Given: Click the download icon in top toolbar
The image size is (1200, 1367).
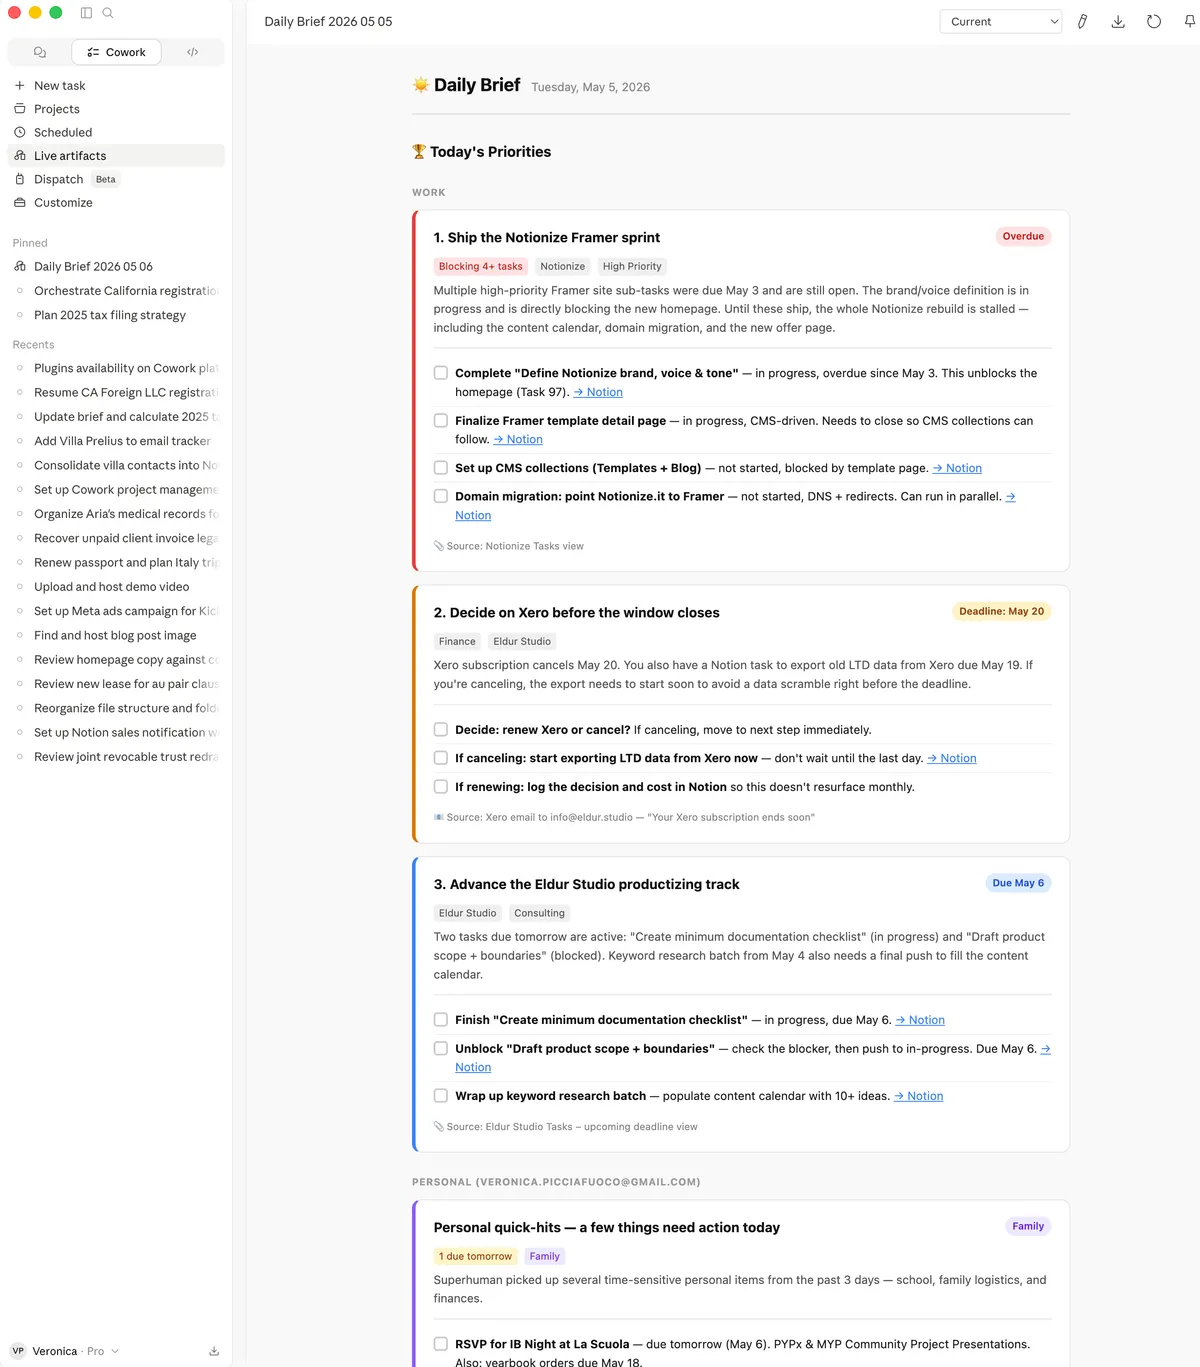Looking at the screenshot, I should tap(1118, 22).
